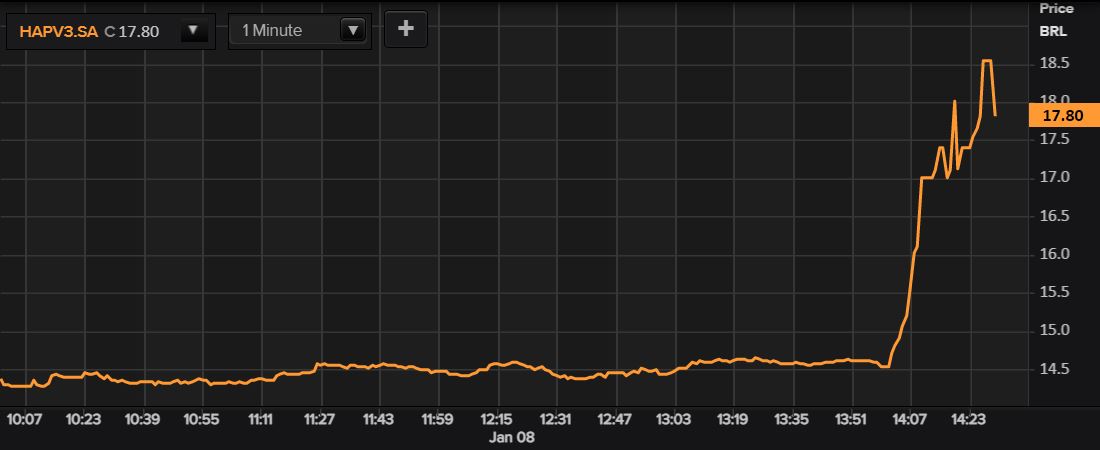The height and width of the screenshot is (450, 1100).
Task: Select the 12:15 time axis label
Action: click(x=497, y=419)
